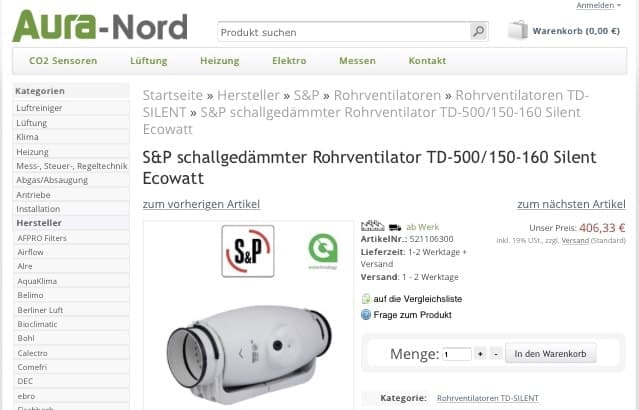The width and height of the screenshot is (639, 410).
Task: Click the compare list icon
Action: [366, 298]
